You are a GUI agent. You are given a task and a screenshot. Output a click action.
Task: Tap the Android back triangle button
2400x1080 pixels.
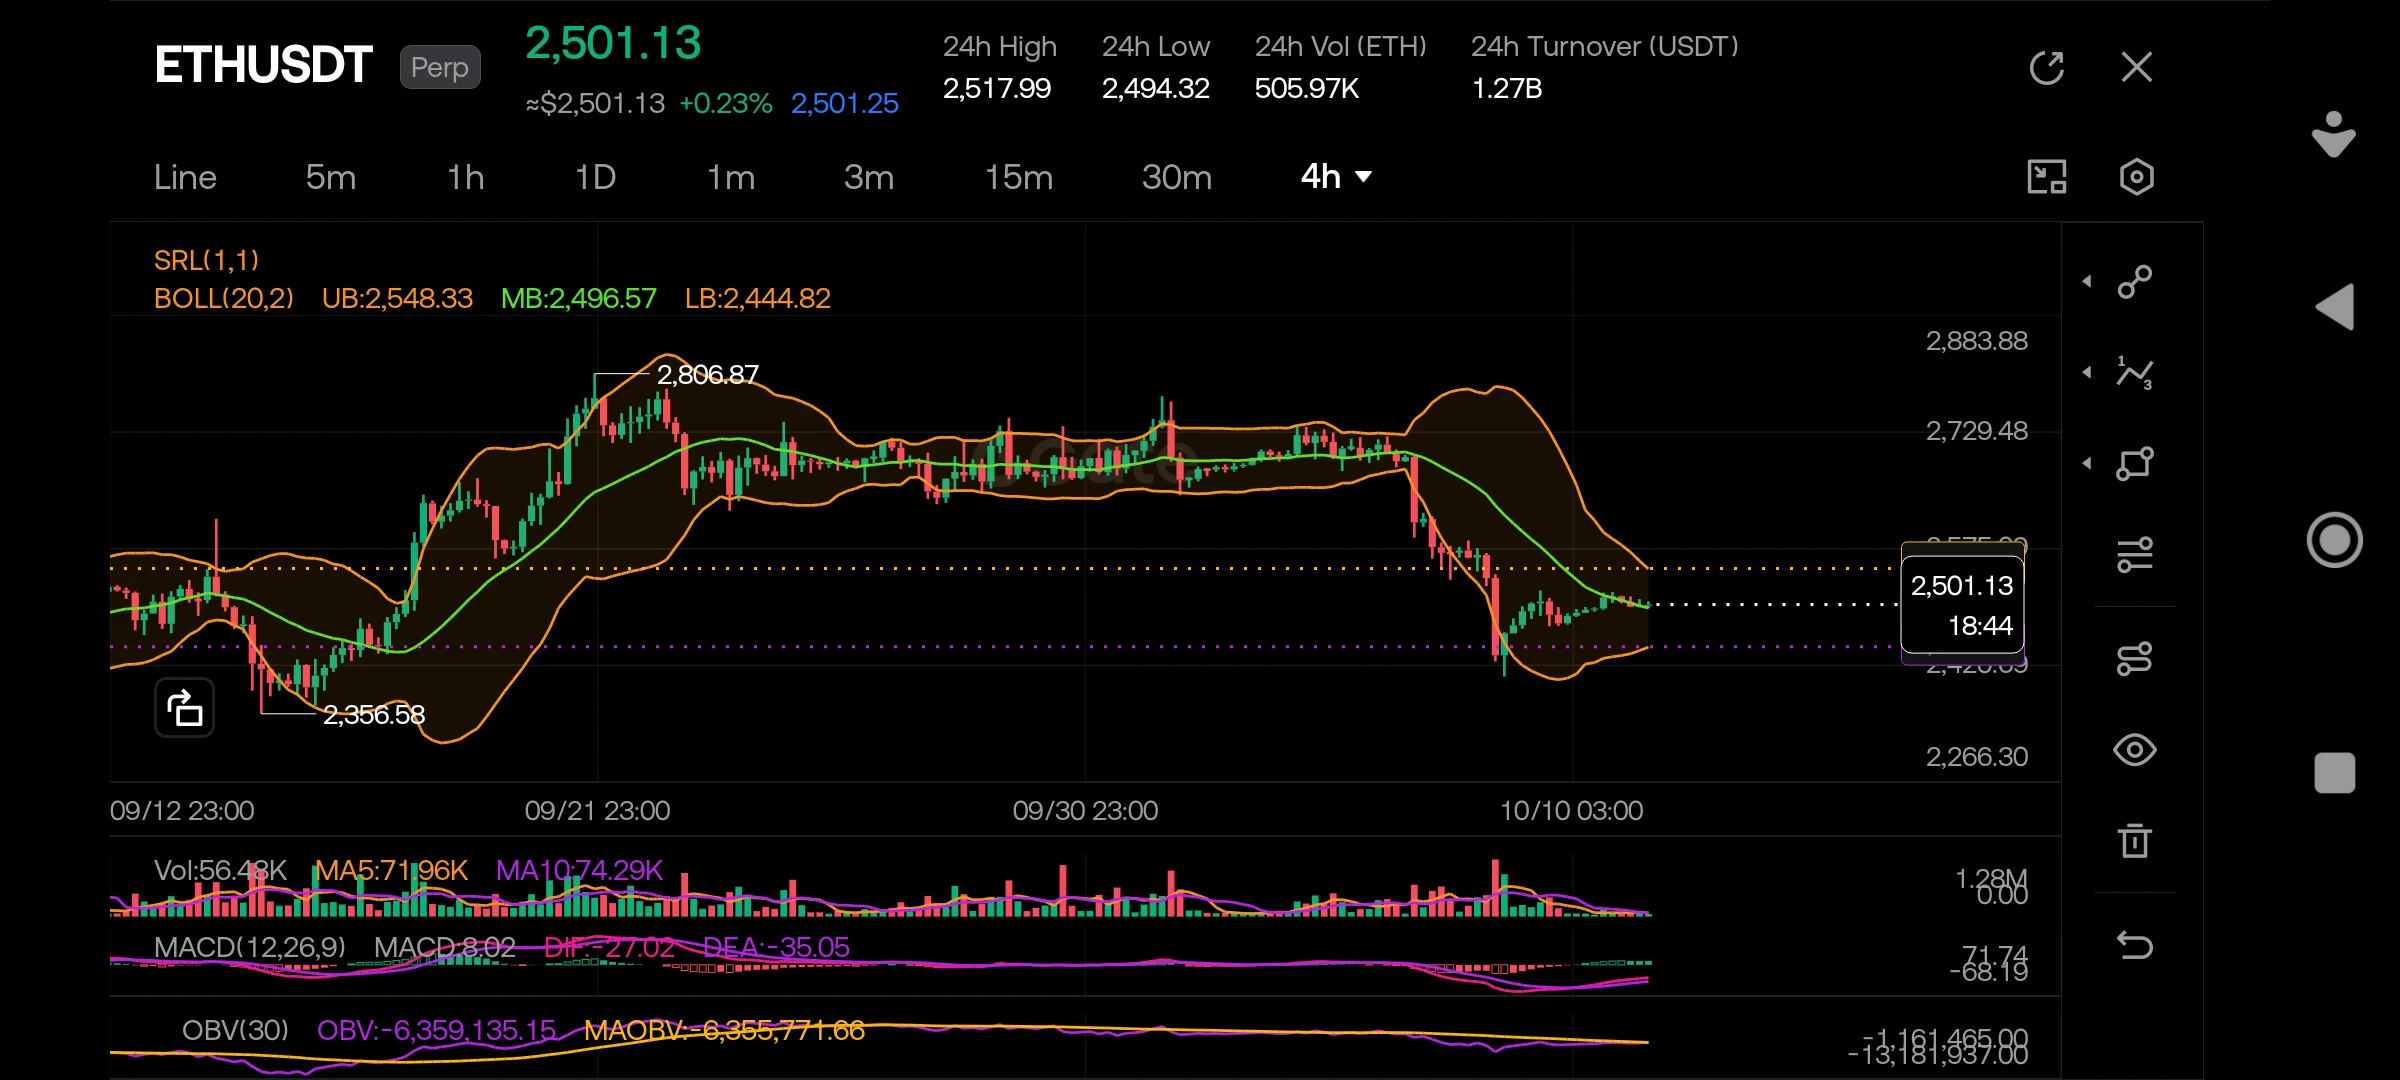click(x=2335, y=307)
